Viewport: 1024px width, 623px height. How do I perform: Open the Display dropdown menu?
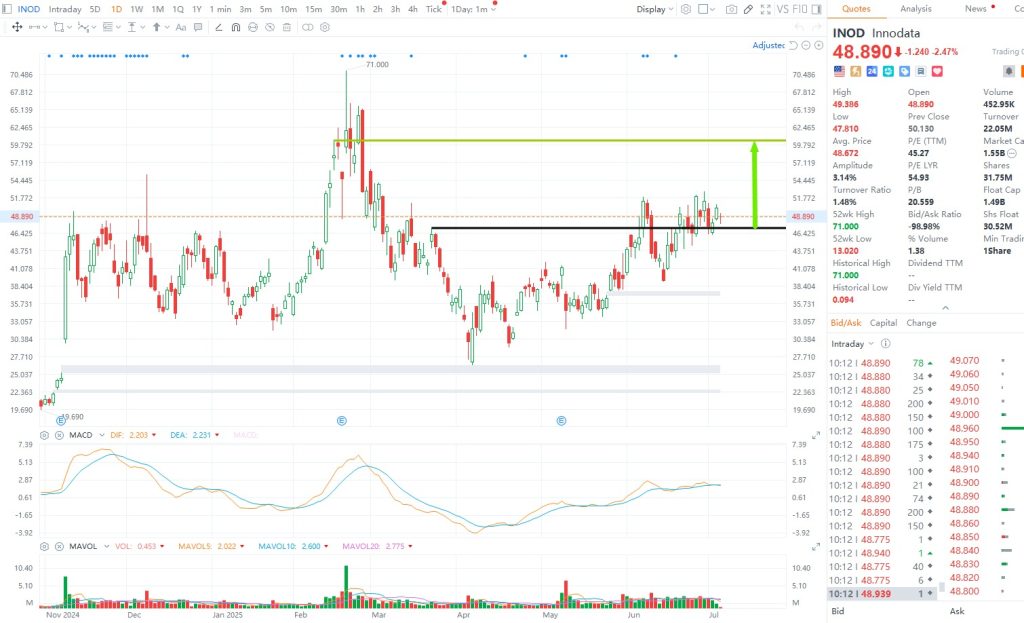(655, 9)
